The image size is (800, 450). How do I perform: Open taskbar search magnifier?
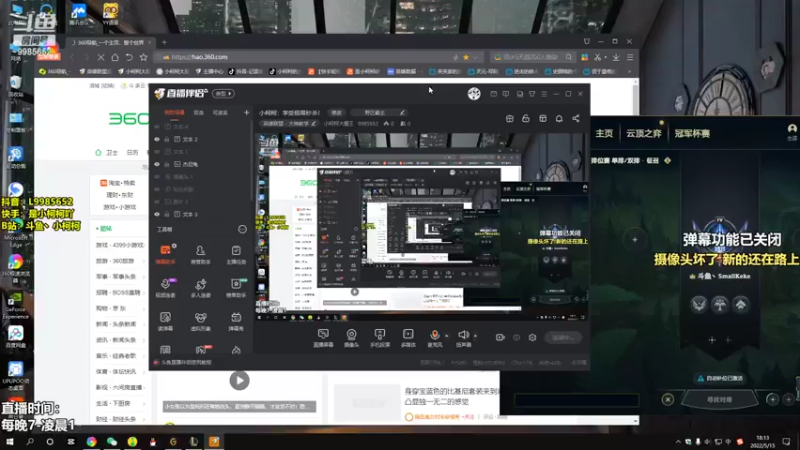click(x=30, y=441)
